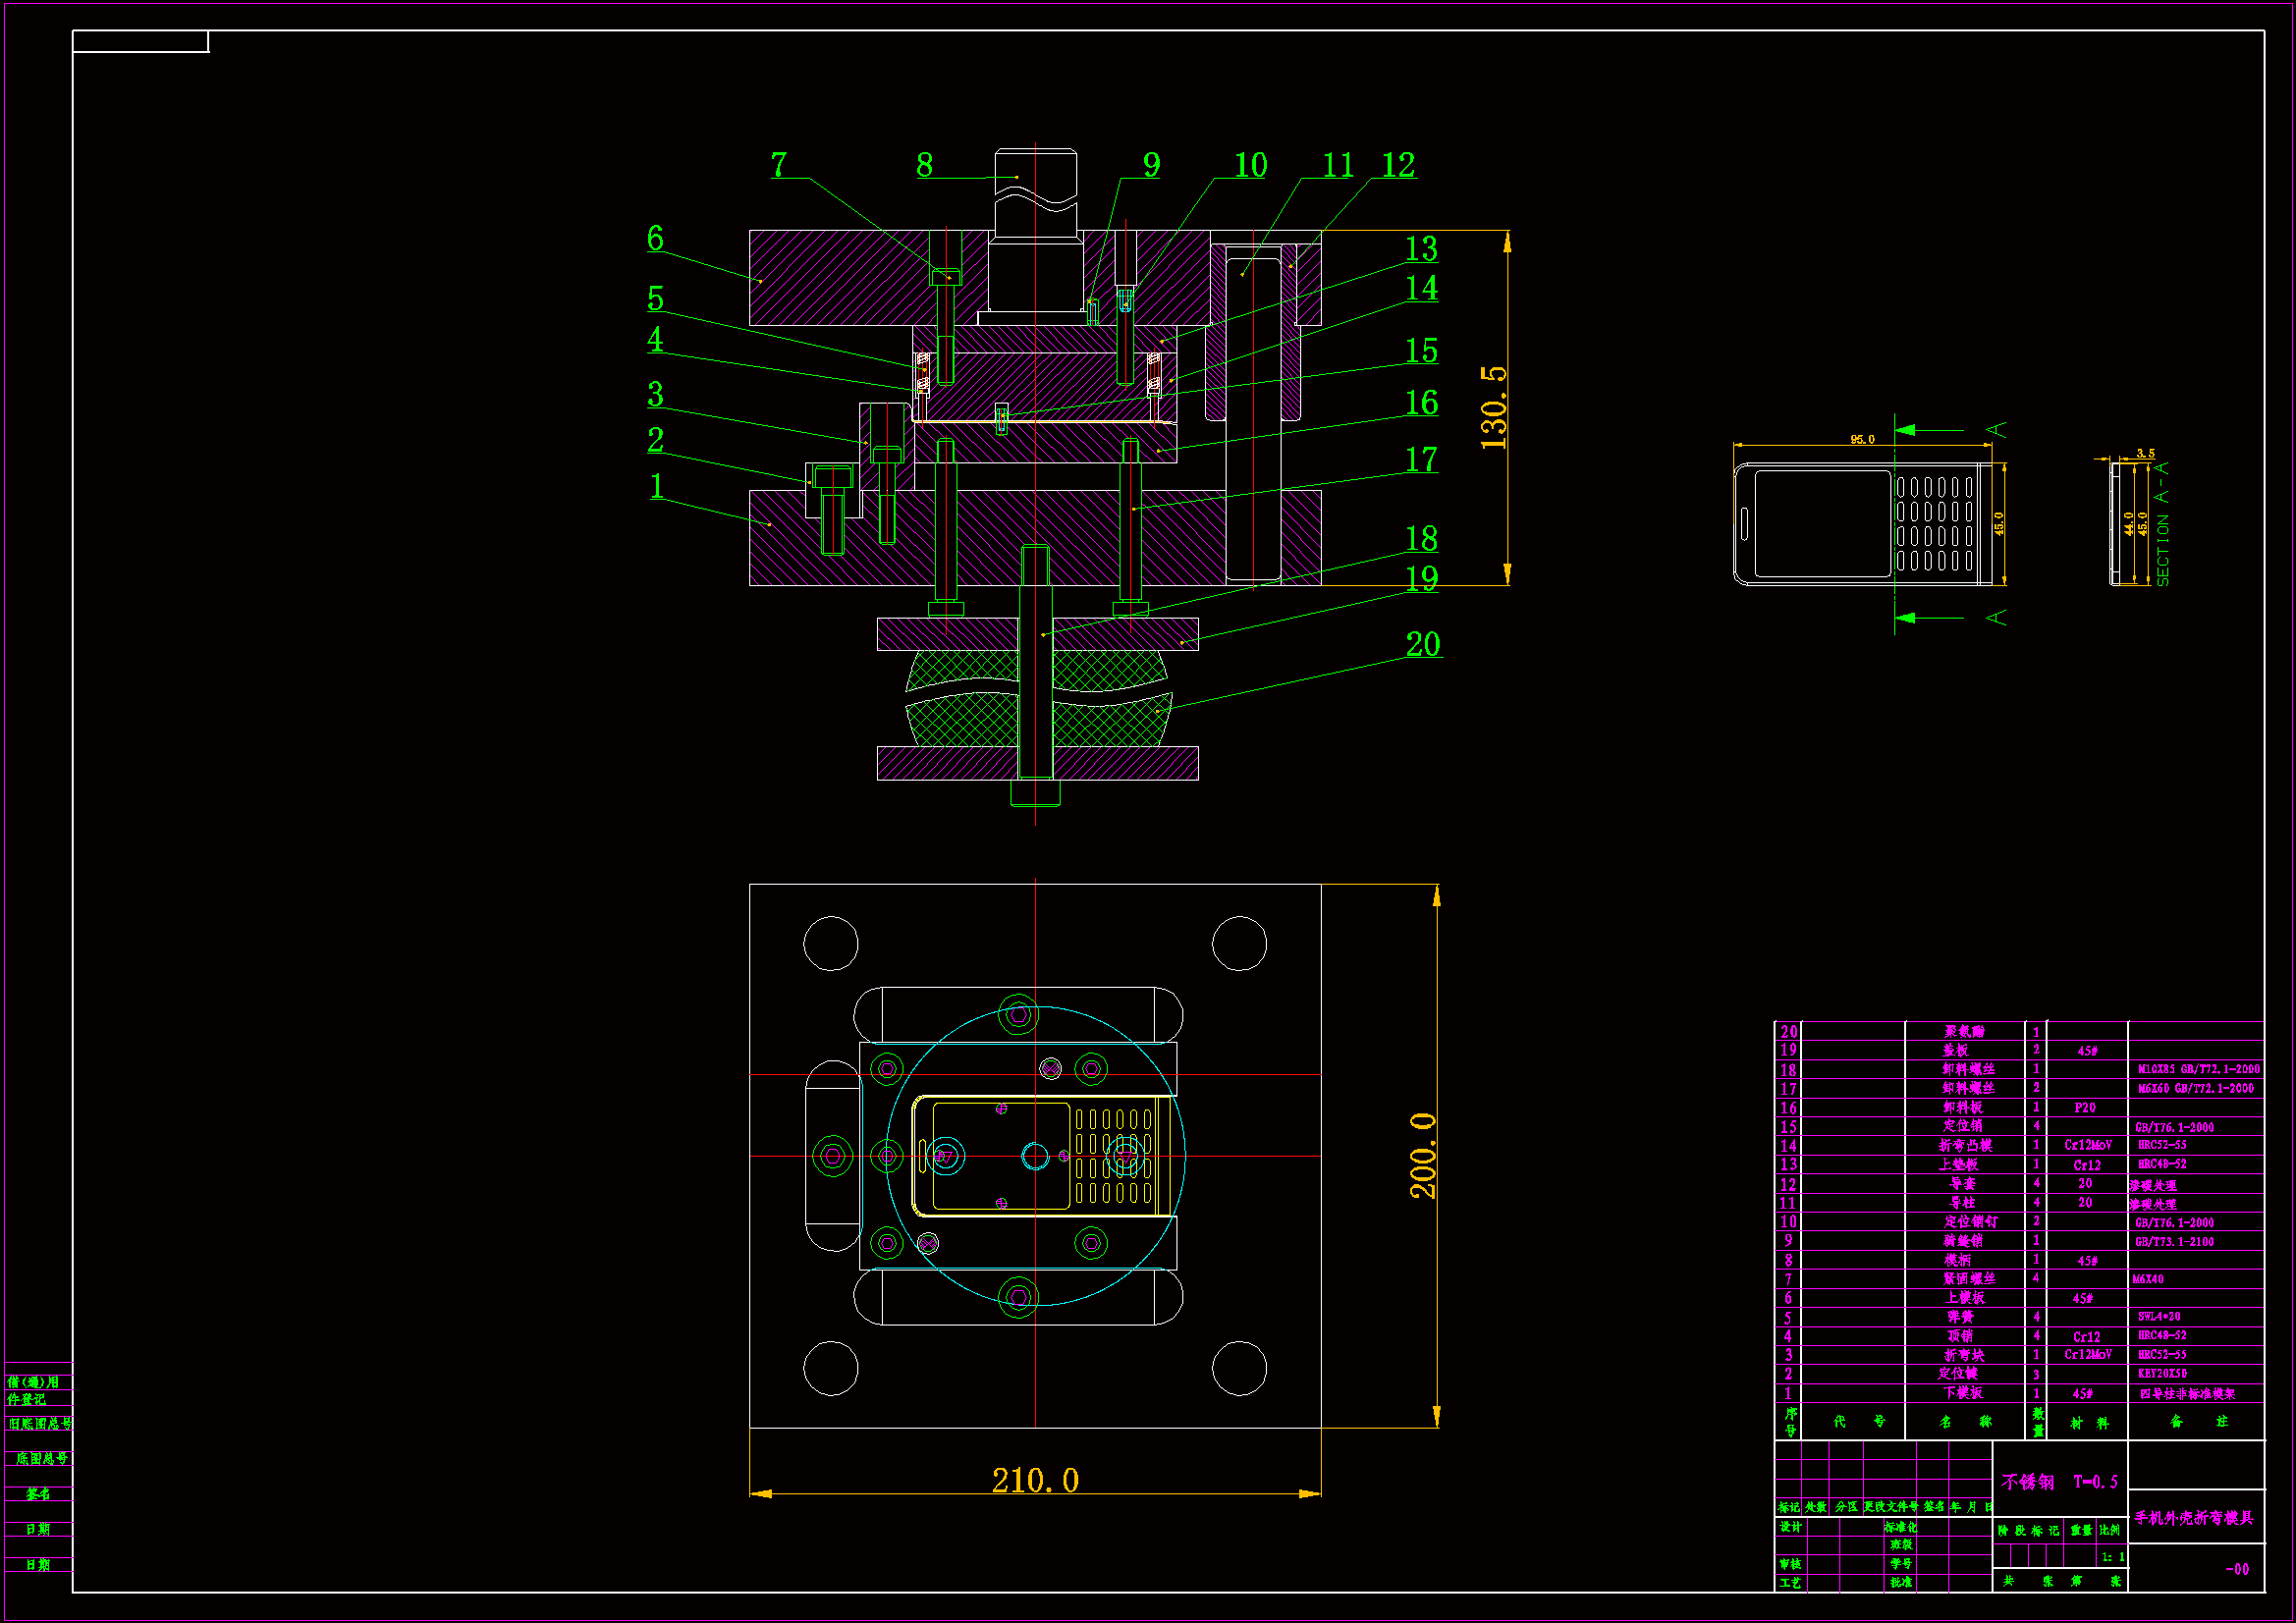Screen dimensions: 2296x1623
Task: Select the 手机外壳折弯模具 drawing title
Action: click(x=2194, y=1518)
